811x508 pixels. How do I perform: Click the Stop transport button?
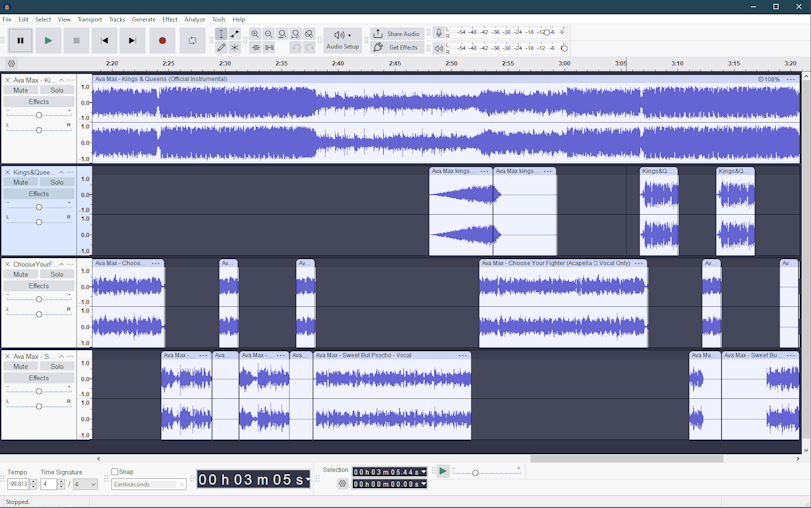pos(76,40)
